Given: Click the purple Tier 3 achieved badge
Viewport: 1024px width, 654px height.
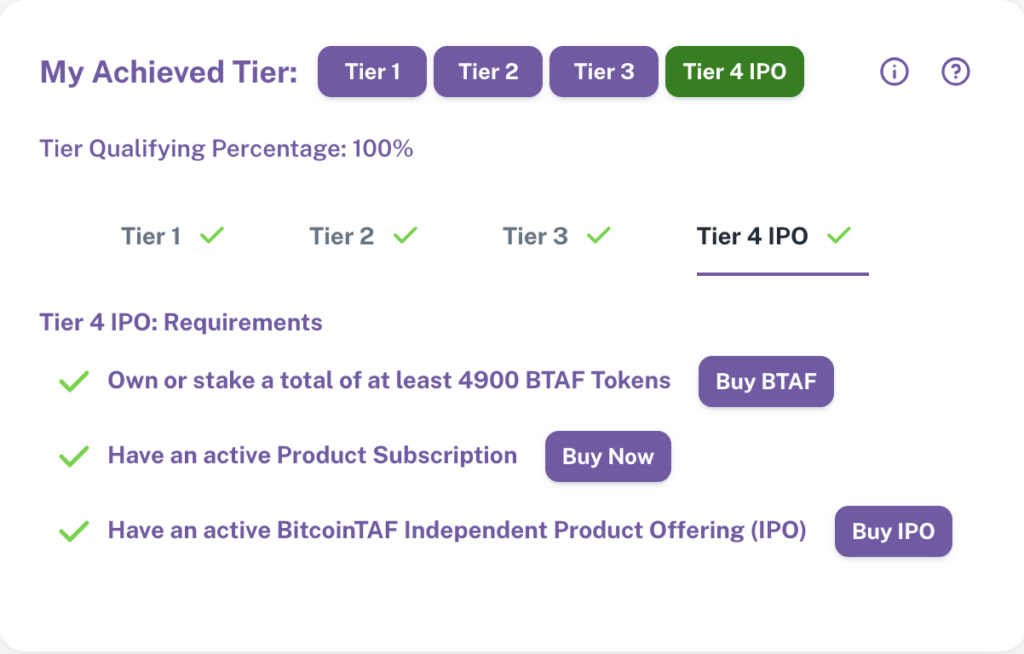Looking at the screenshot, I should pos(604,71).
